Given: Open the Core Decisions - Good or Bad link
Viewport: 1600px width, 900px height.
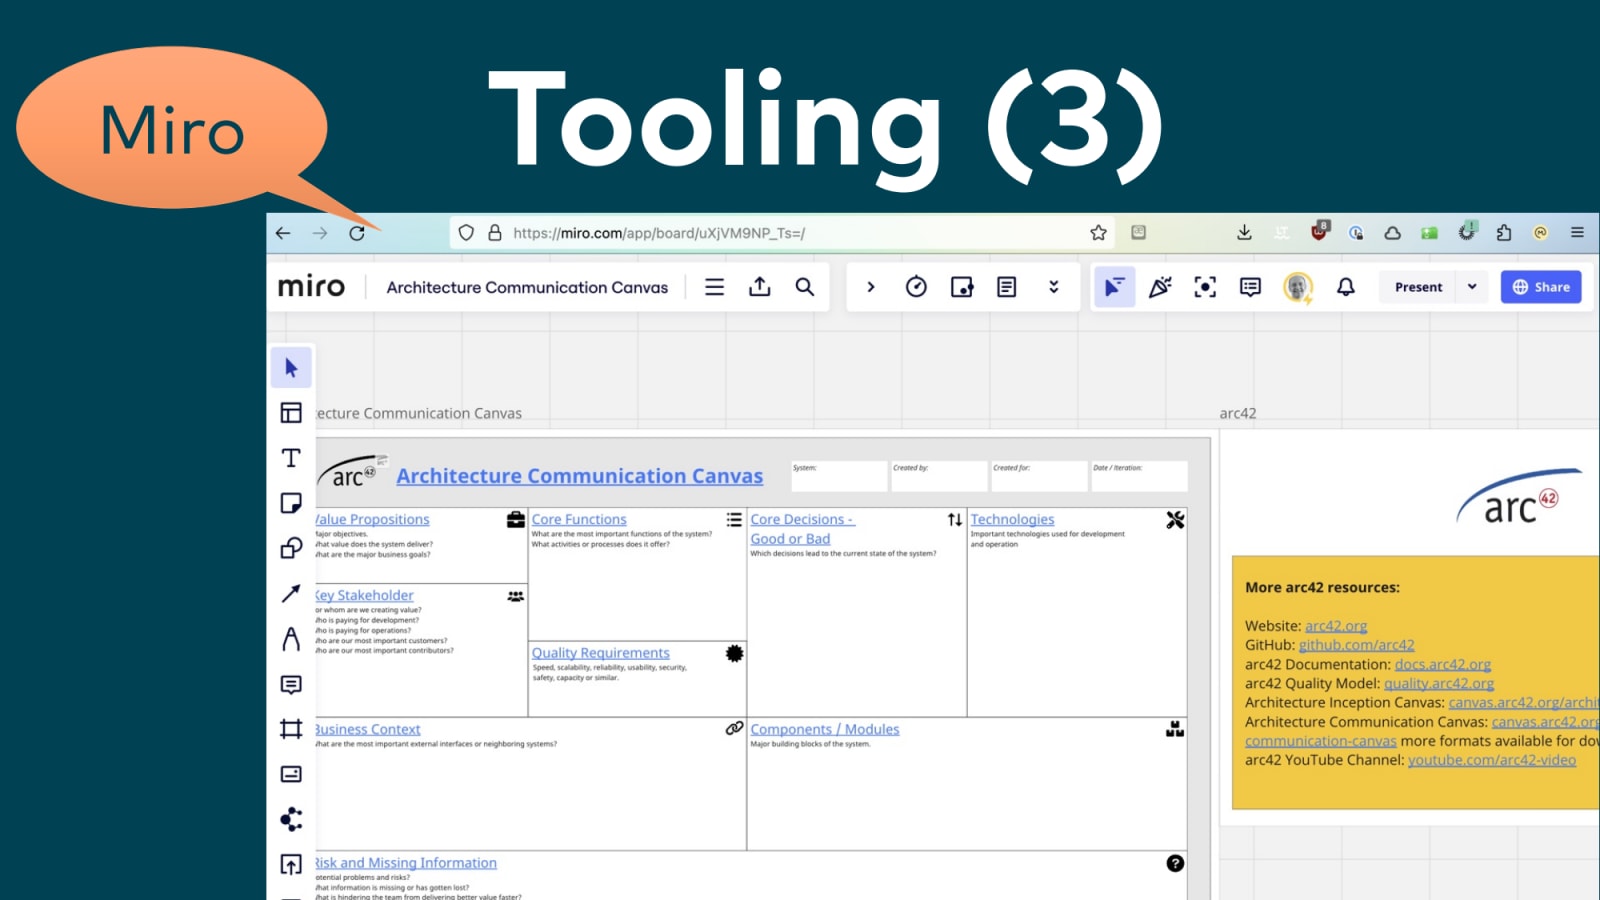Looking at the screenshot, I should coord(802,529).
